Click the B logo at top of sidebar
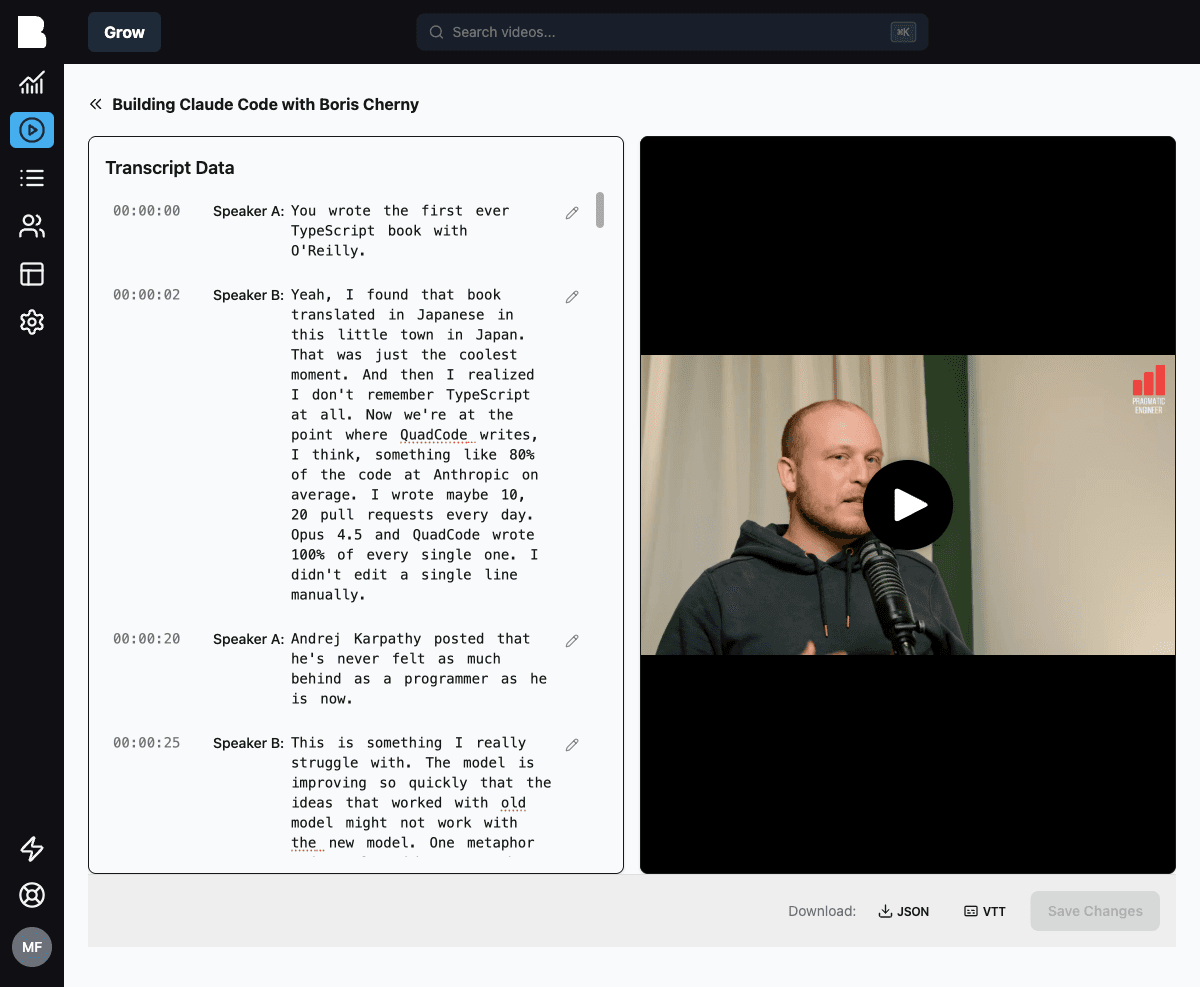 point(32,32)
